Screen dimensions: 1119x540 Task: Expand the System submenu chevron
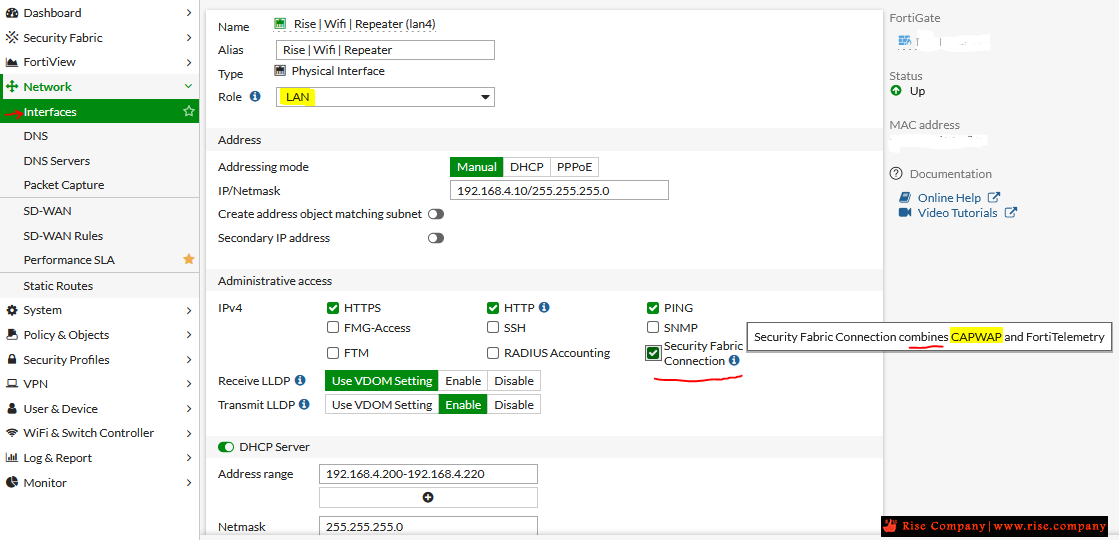tap(188, 310)
